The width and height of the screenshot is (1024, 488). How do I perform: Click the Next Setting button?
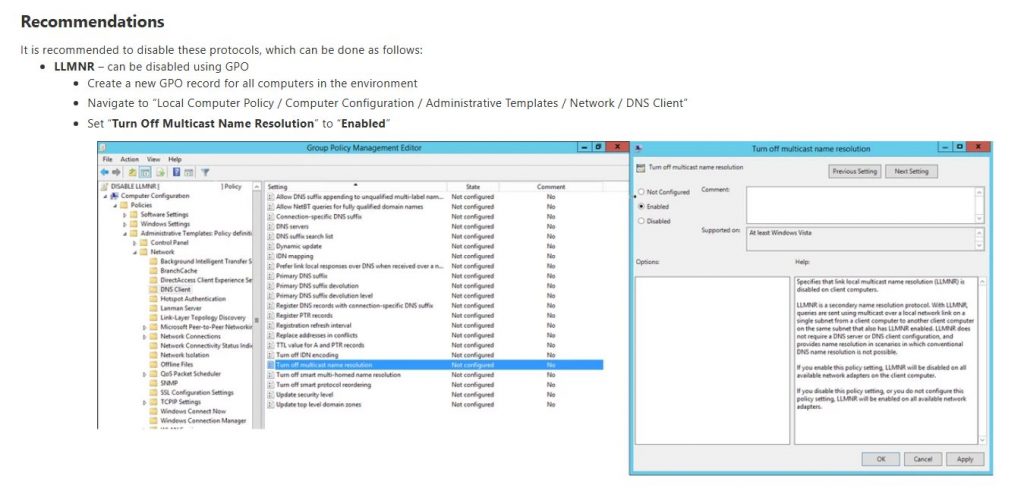tap(911, 171)
